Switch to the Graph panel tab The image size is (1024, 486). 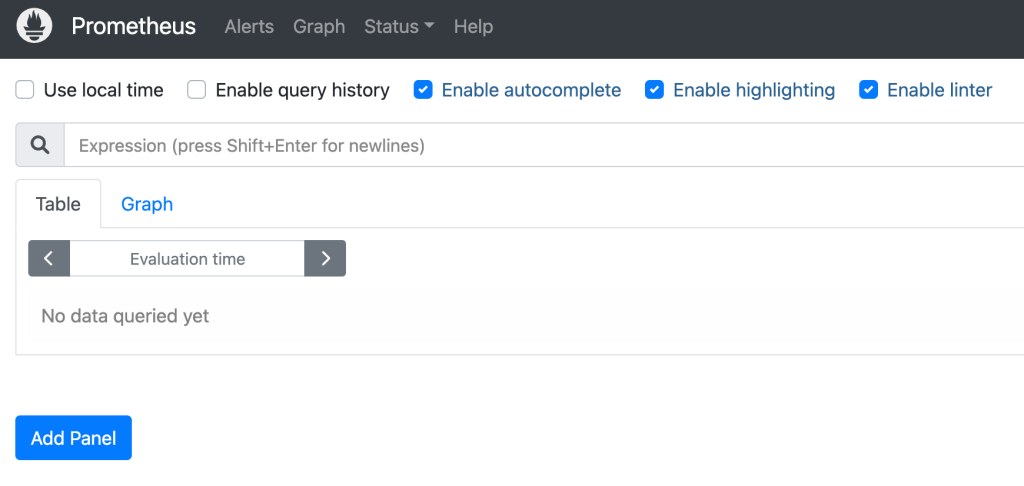[x=147, y=204]
